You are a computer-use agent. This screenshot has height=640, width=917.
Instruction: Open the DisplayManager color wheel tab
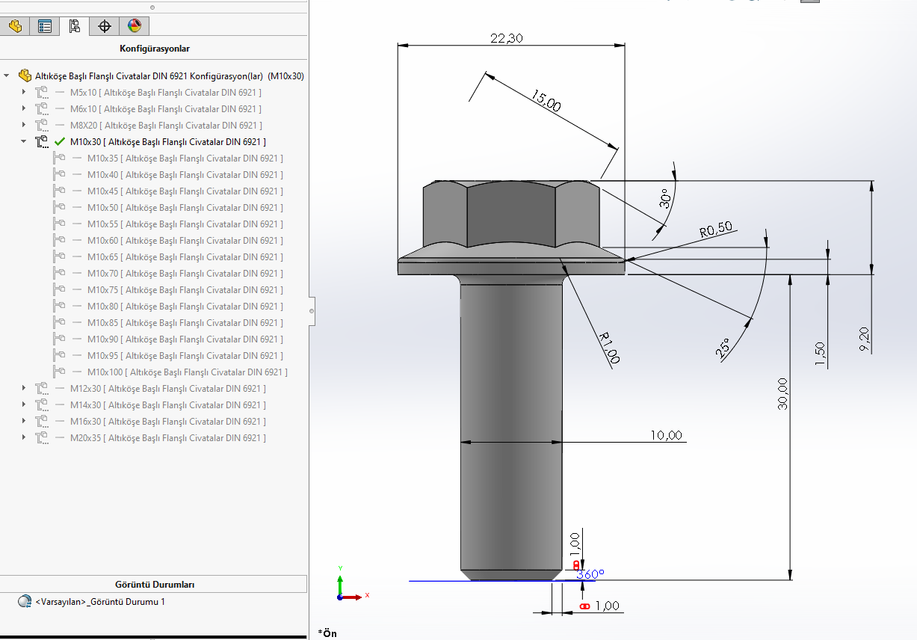pyautogui.click(x=136, y=26)
